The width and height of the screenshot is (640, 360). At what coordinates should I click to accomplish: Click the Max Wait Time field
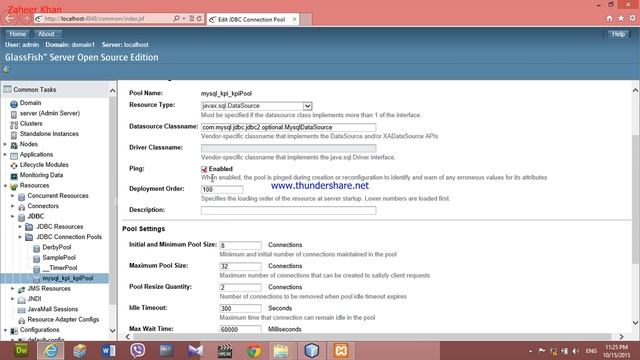[x=240, y=329]
